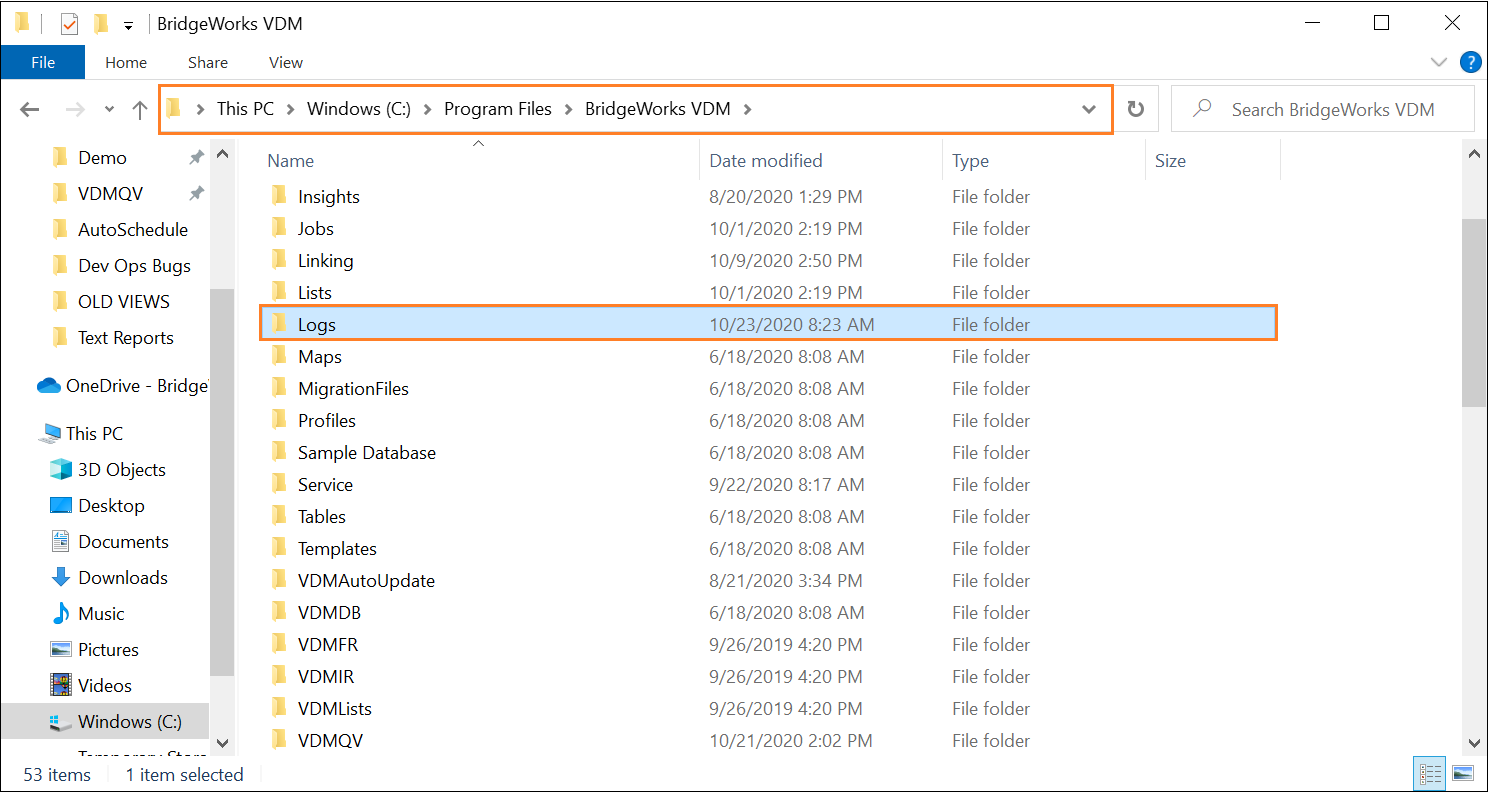Screen dimensions: 1488x792
Task: Click the Properties checkmark quick access icon
Action: click(69, 23)
